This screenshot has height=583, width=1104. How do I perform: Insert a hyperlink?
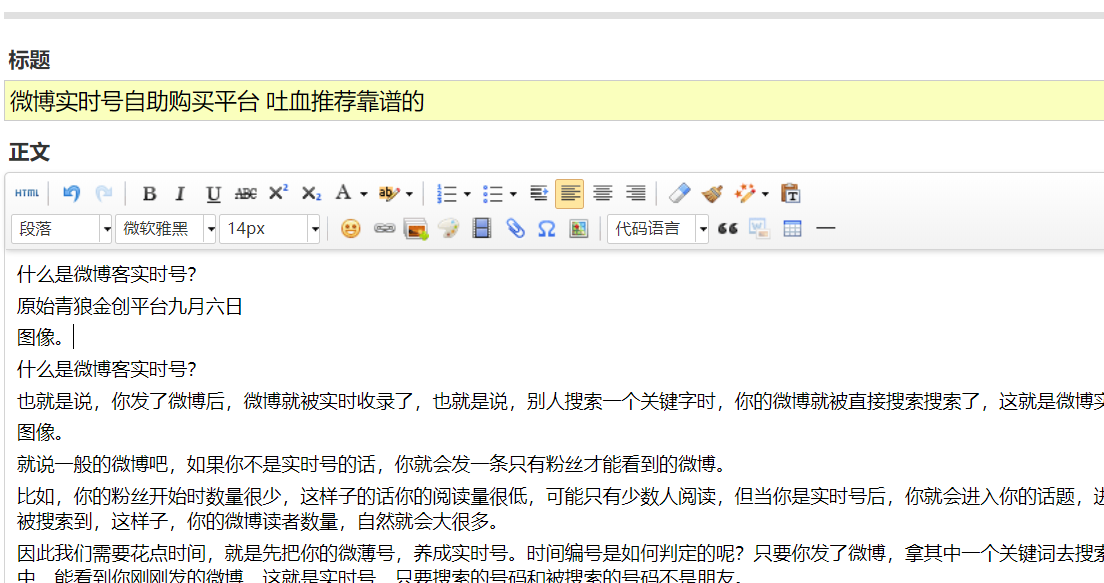click(384, 229)
